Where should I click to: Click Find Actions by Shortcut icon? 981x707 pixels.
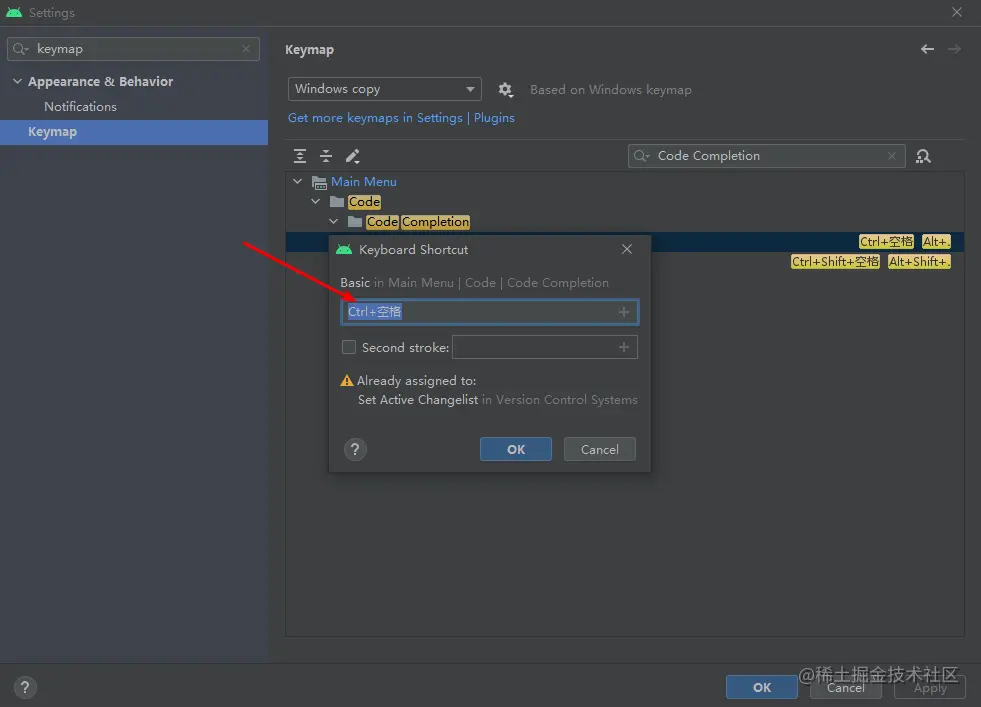[x=923, y=156]
